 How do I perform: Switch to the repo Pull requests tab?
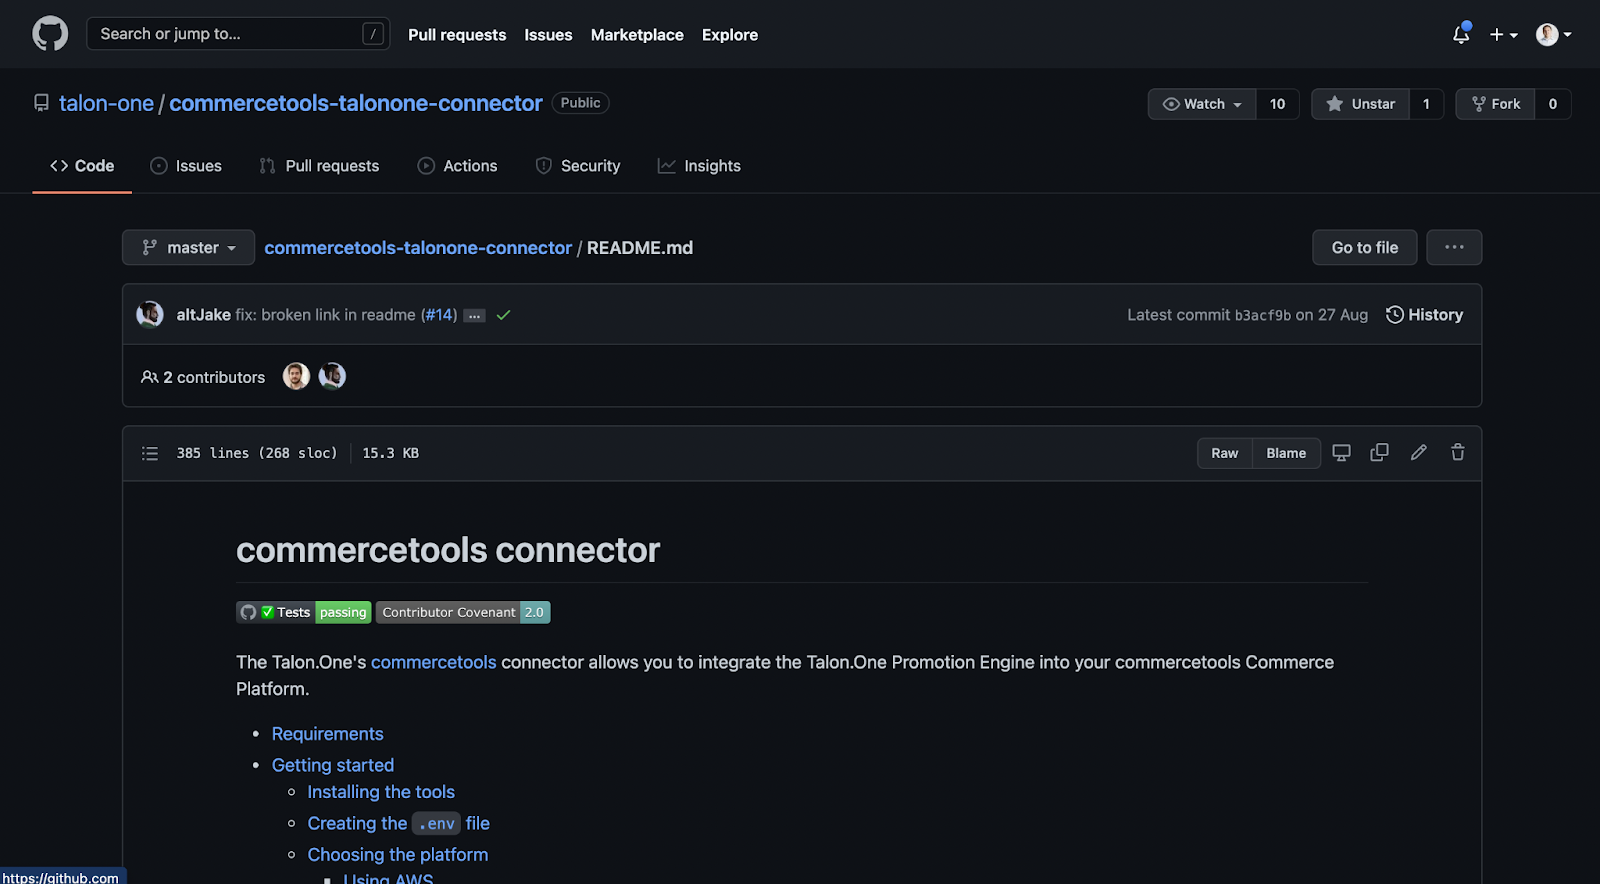point(319,166)
